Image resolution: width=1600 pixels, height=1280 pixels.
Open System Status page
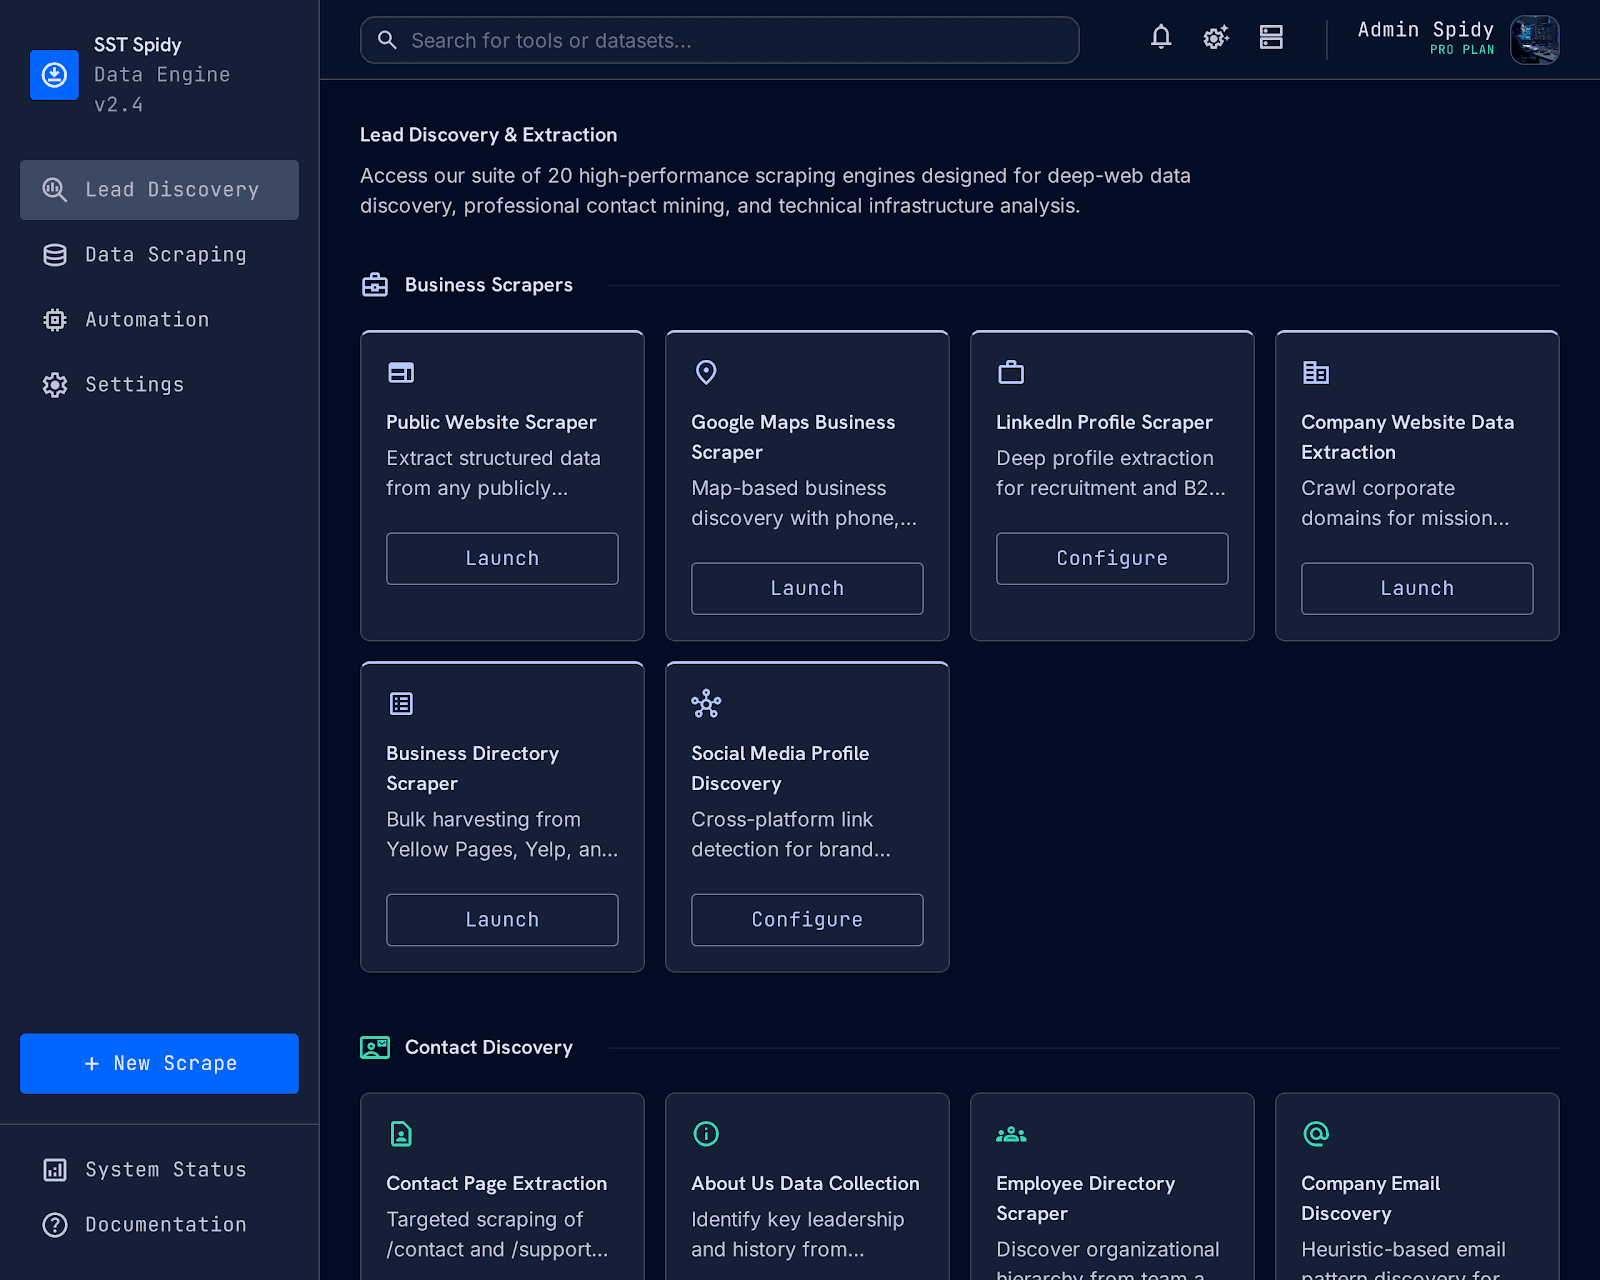coord(159,1170)
